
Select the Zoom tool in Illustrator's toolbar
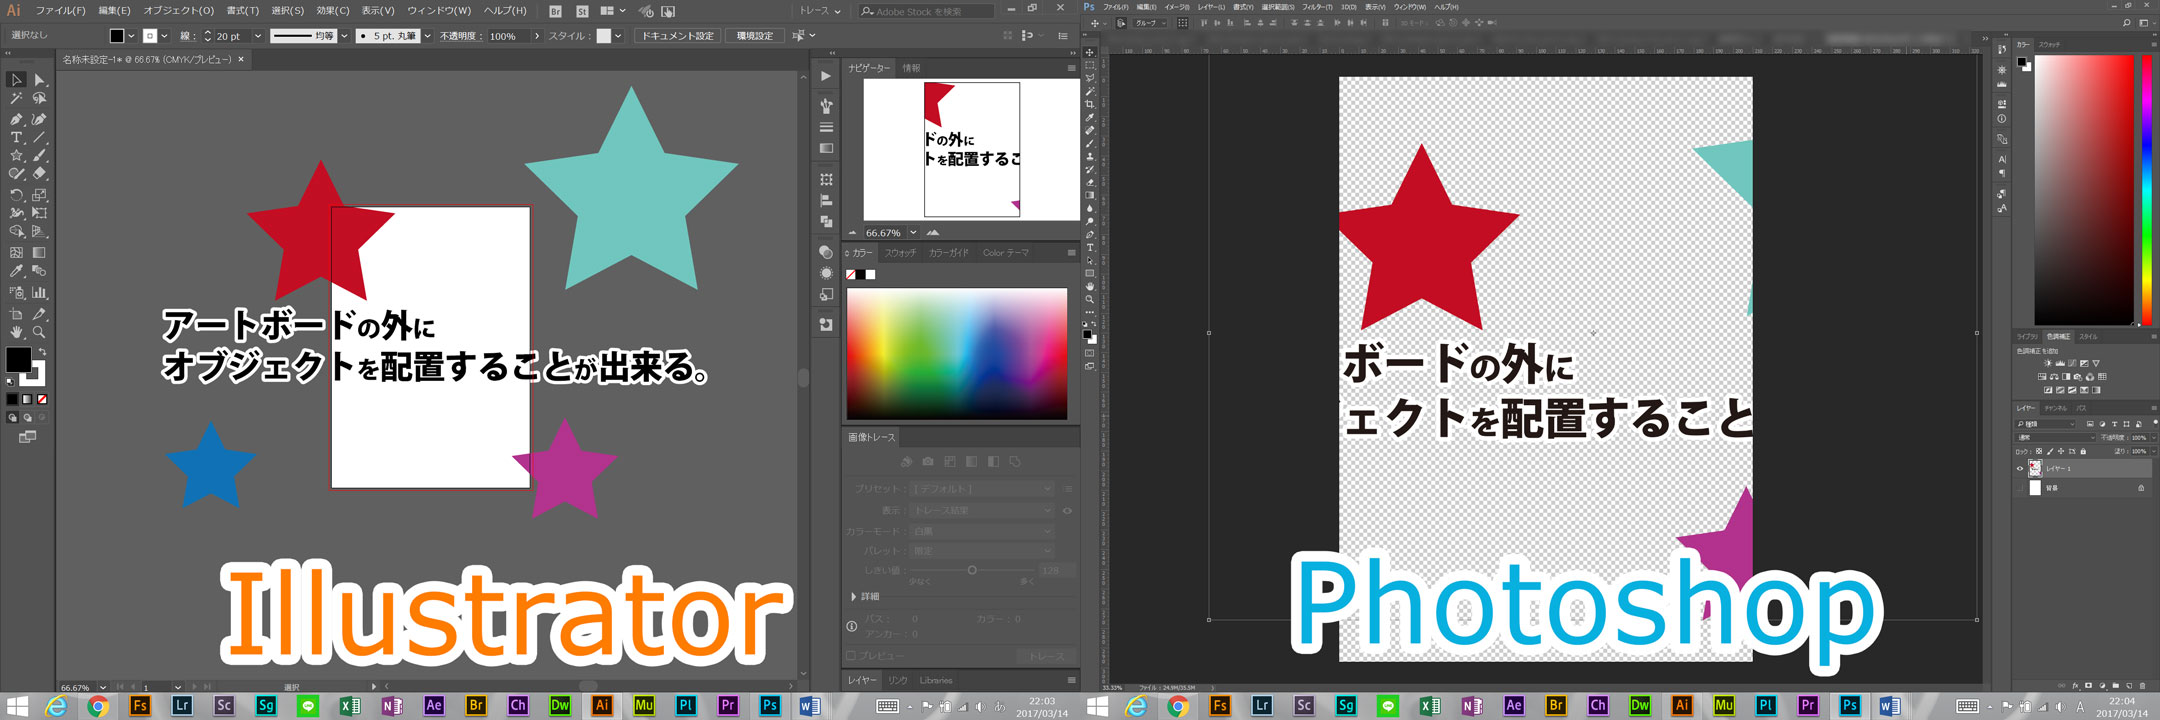(39, 332)
